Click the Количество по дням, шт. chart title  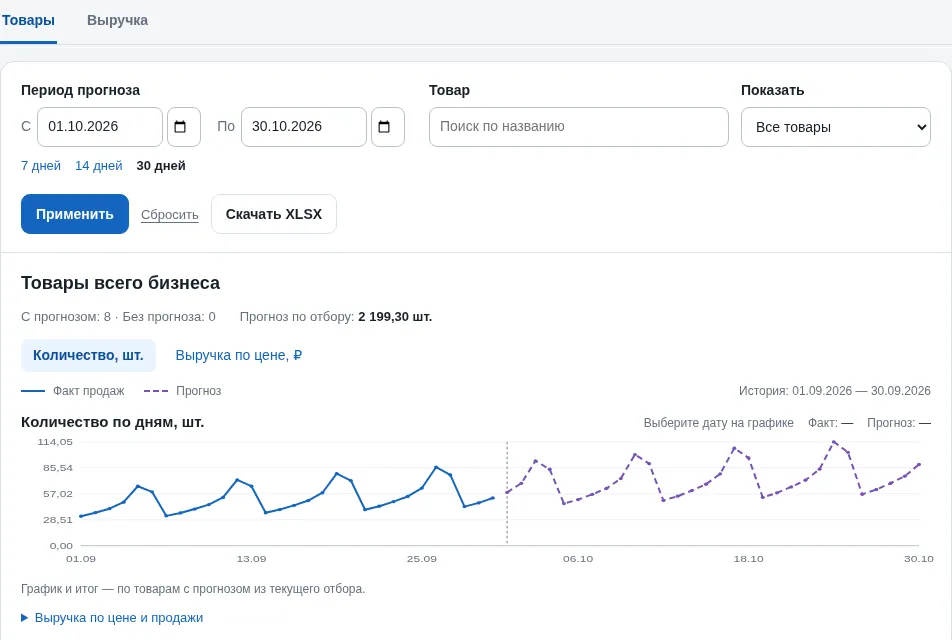pos(112,423)
